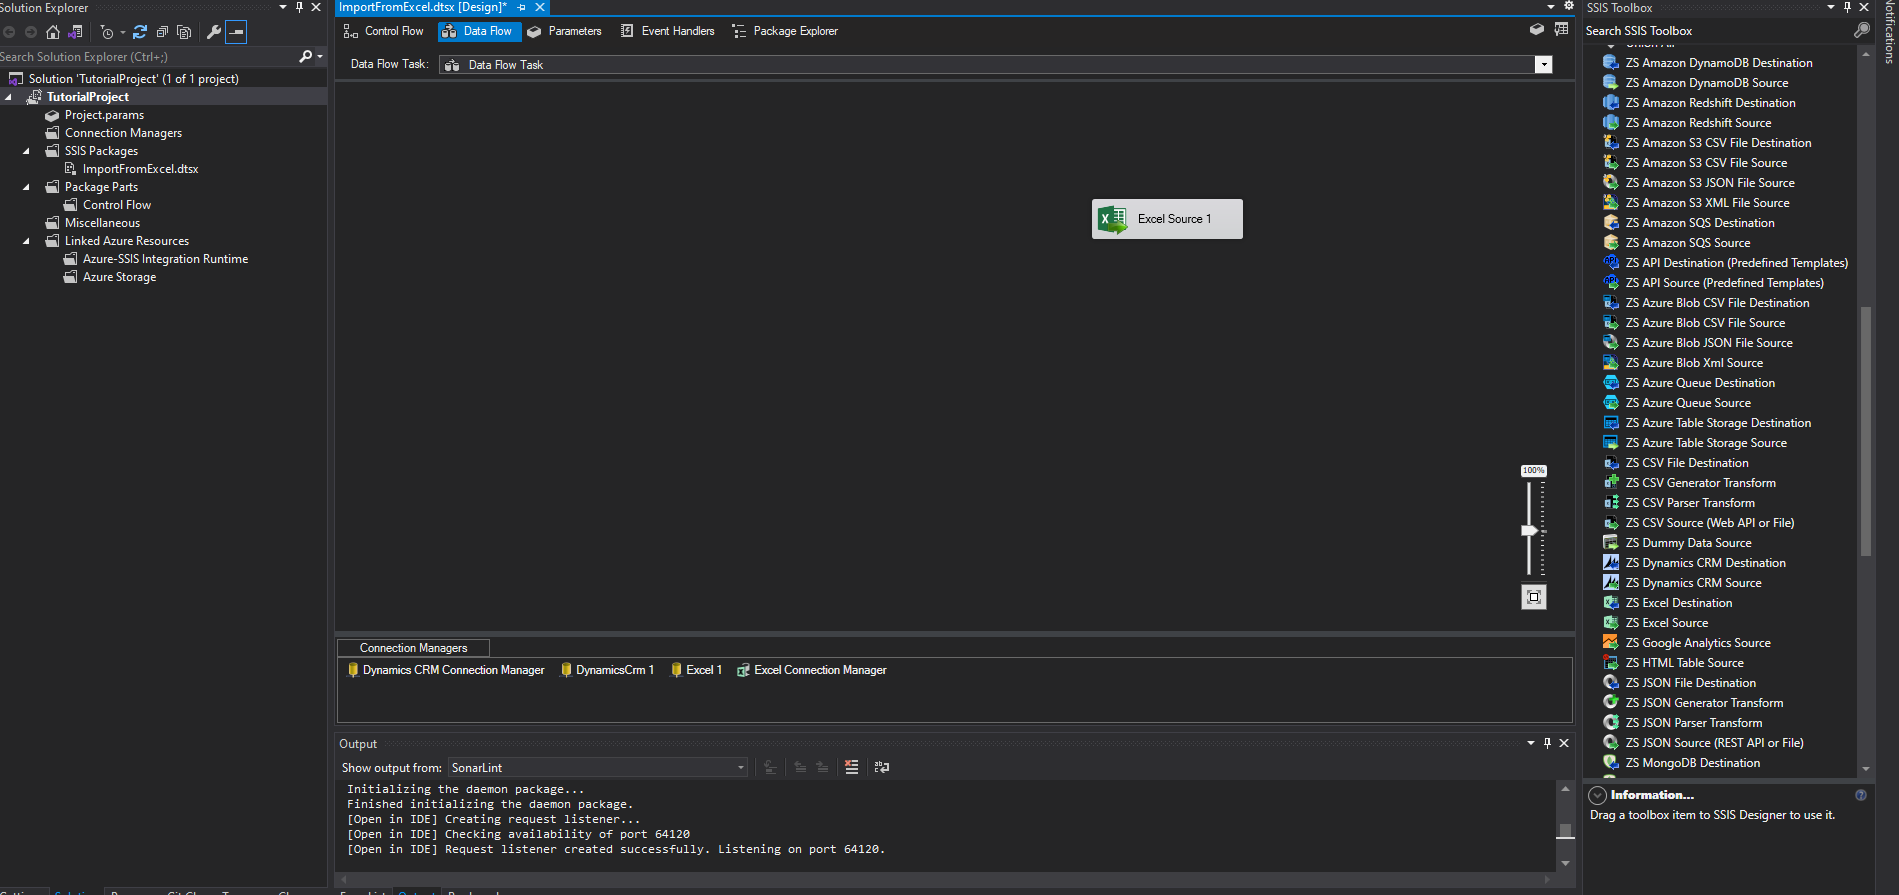This screenshot has width=1899, height=895.
Task: Toggle auto-hide pin on Output window
Action: tap(1547, 743)
